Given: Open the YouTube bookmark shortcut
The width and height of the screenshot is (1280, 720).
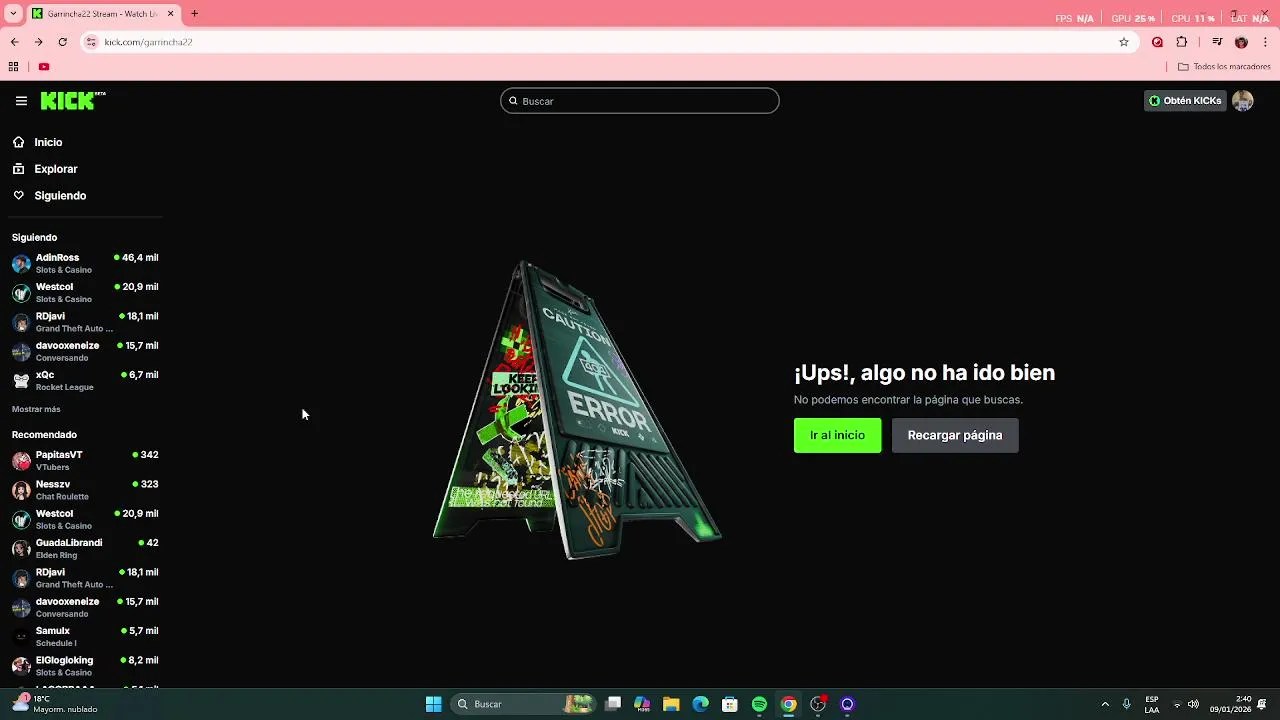Looking at the screenshot, I should (x=44, y=67).
